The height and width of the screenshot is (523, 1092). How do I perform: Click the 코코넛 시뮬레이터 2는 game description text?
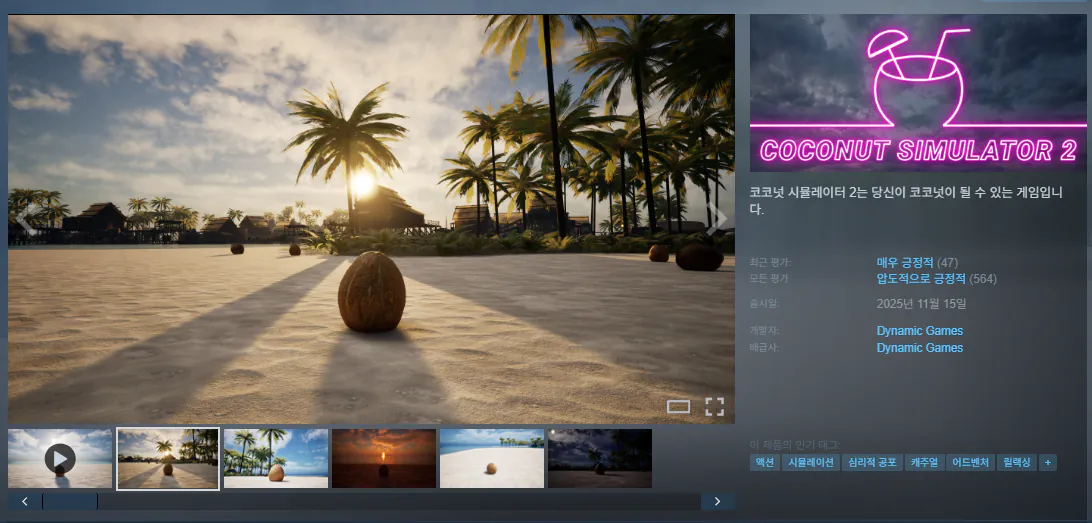pos(906,201)
